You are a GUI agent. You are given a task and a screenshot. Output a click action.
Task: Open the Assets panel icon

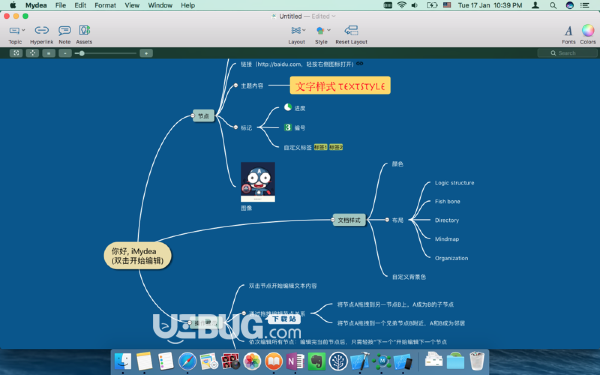(x=84, y=30)
